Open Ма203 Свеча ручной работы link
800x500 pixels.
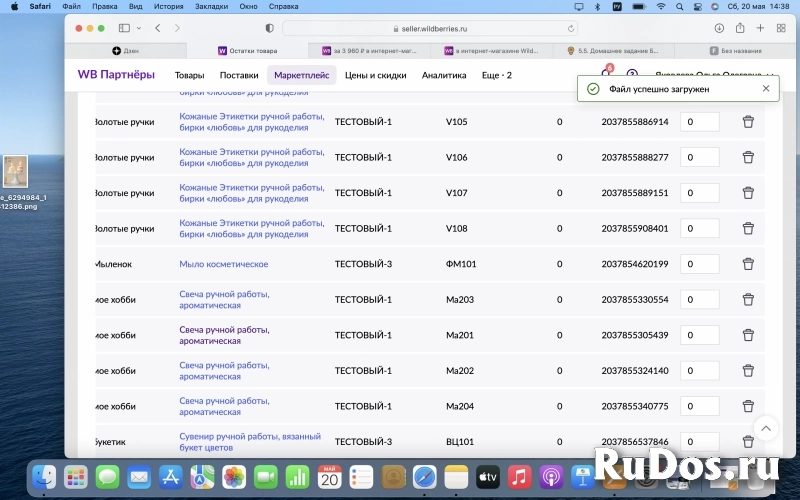(224, 299)
